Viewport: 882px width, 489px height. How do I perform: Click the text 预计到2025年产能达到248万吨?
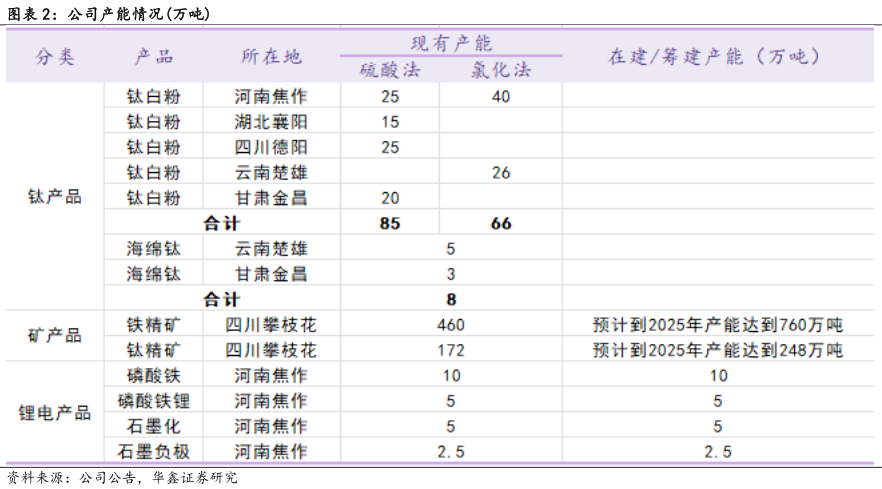pyautogui.click(x=717, y=350)
